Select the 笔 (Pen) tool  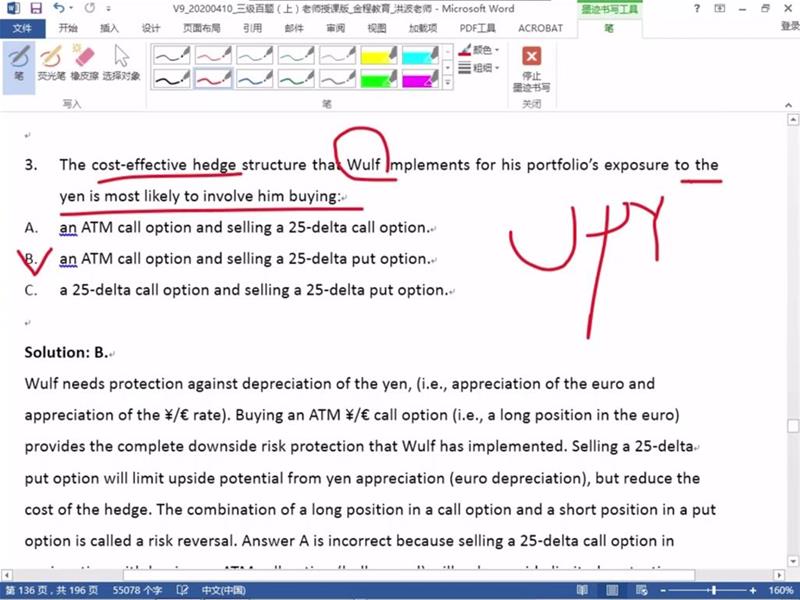pyautogui.click(x=18, y=62)
